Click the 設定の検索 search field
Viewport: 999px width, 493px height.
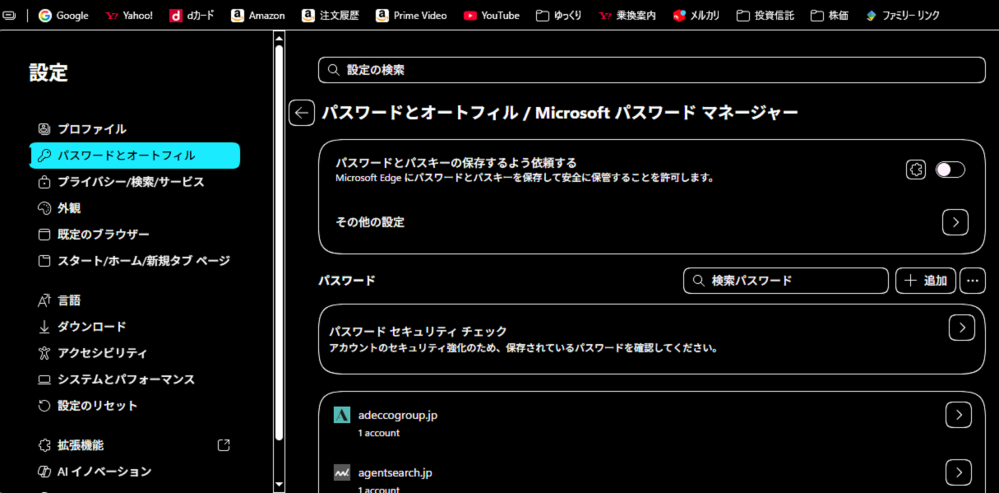click(x=651, y=70)
